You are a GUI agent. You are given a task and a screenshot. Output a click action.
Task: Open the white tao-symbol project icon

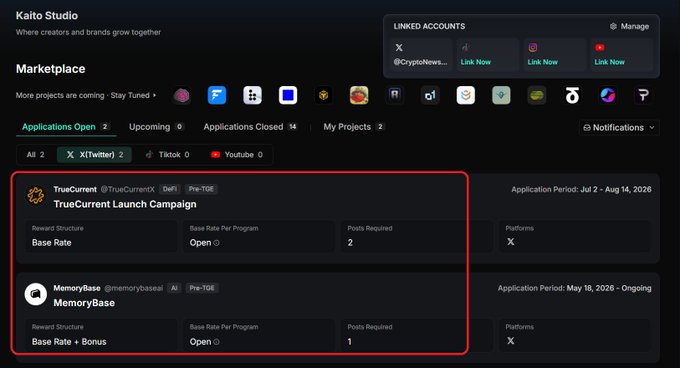pyautogui.click(x=572, y=95)
